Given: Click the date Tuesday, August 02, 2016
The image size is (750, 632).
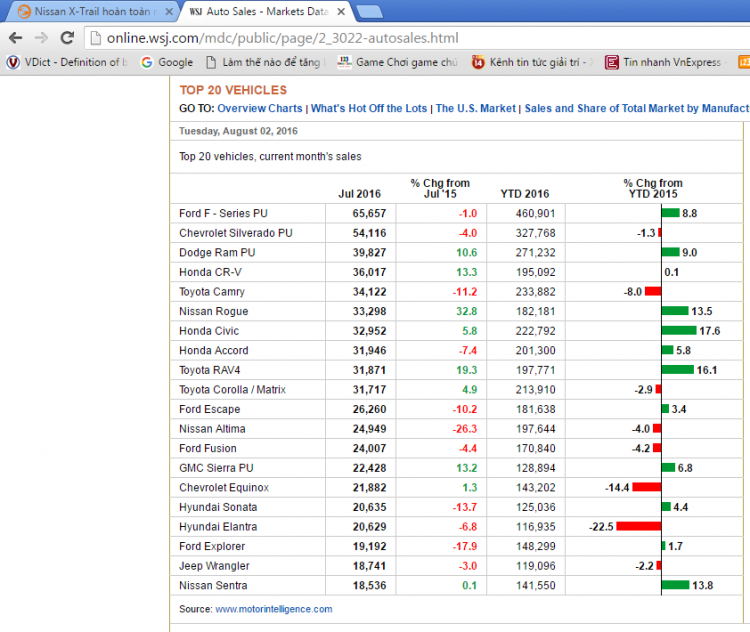Looking at the screenshot, I should 238,131.
